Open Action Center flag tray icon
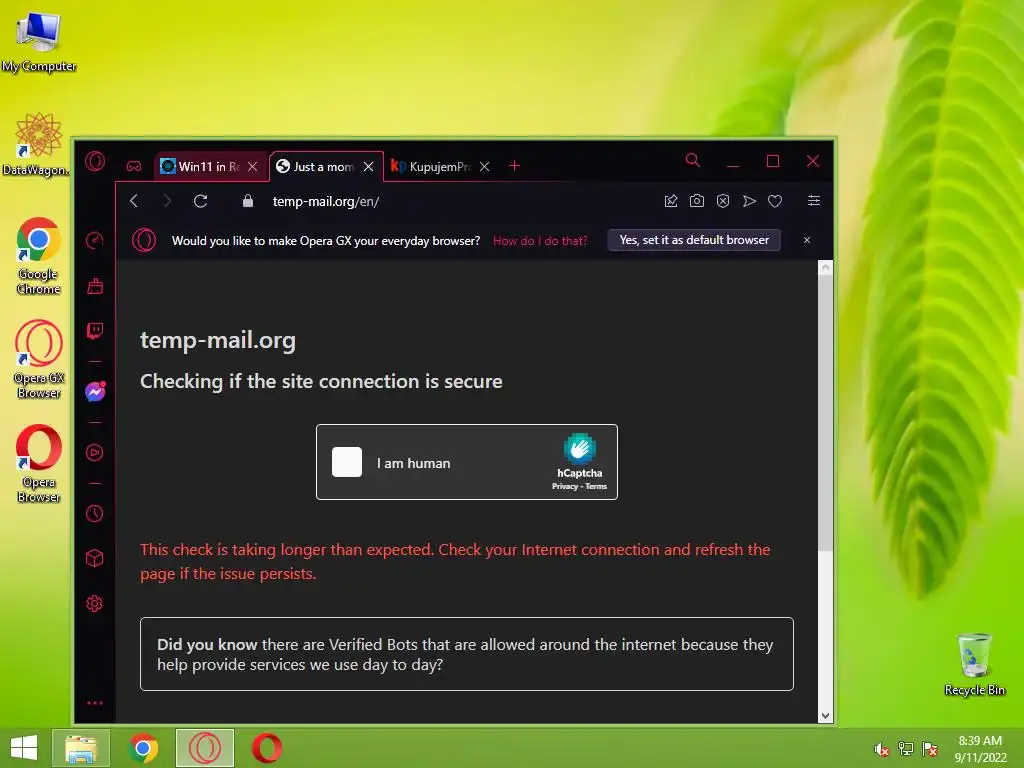 [930, 749]
